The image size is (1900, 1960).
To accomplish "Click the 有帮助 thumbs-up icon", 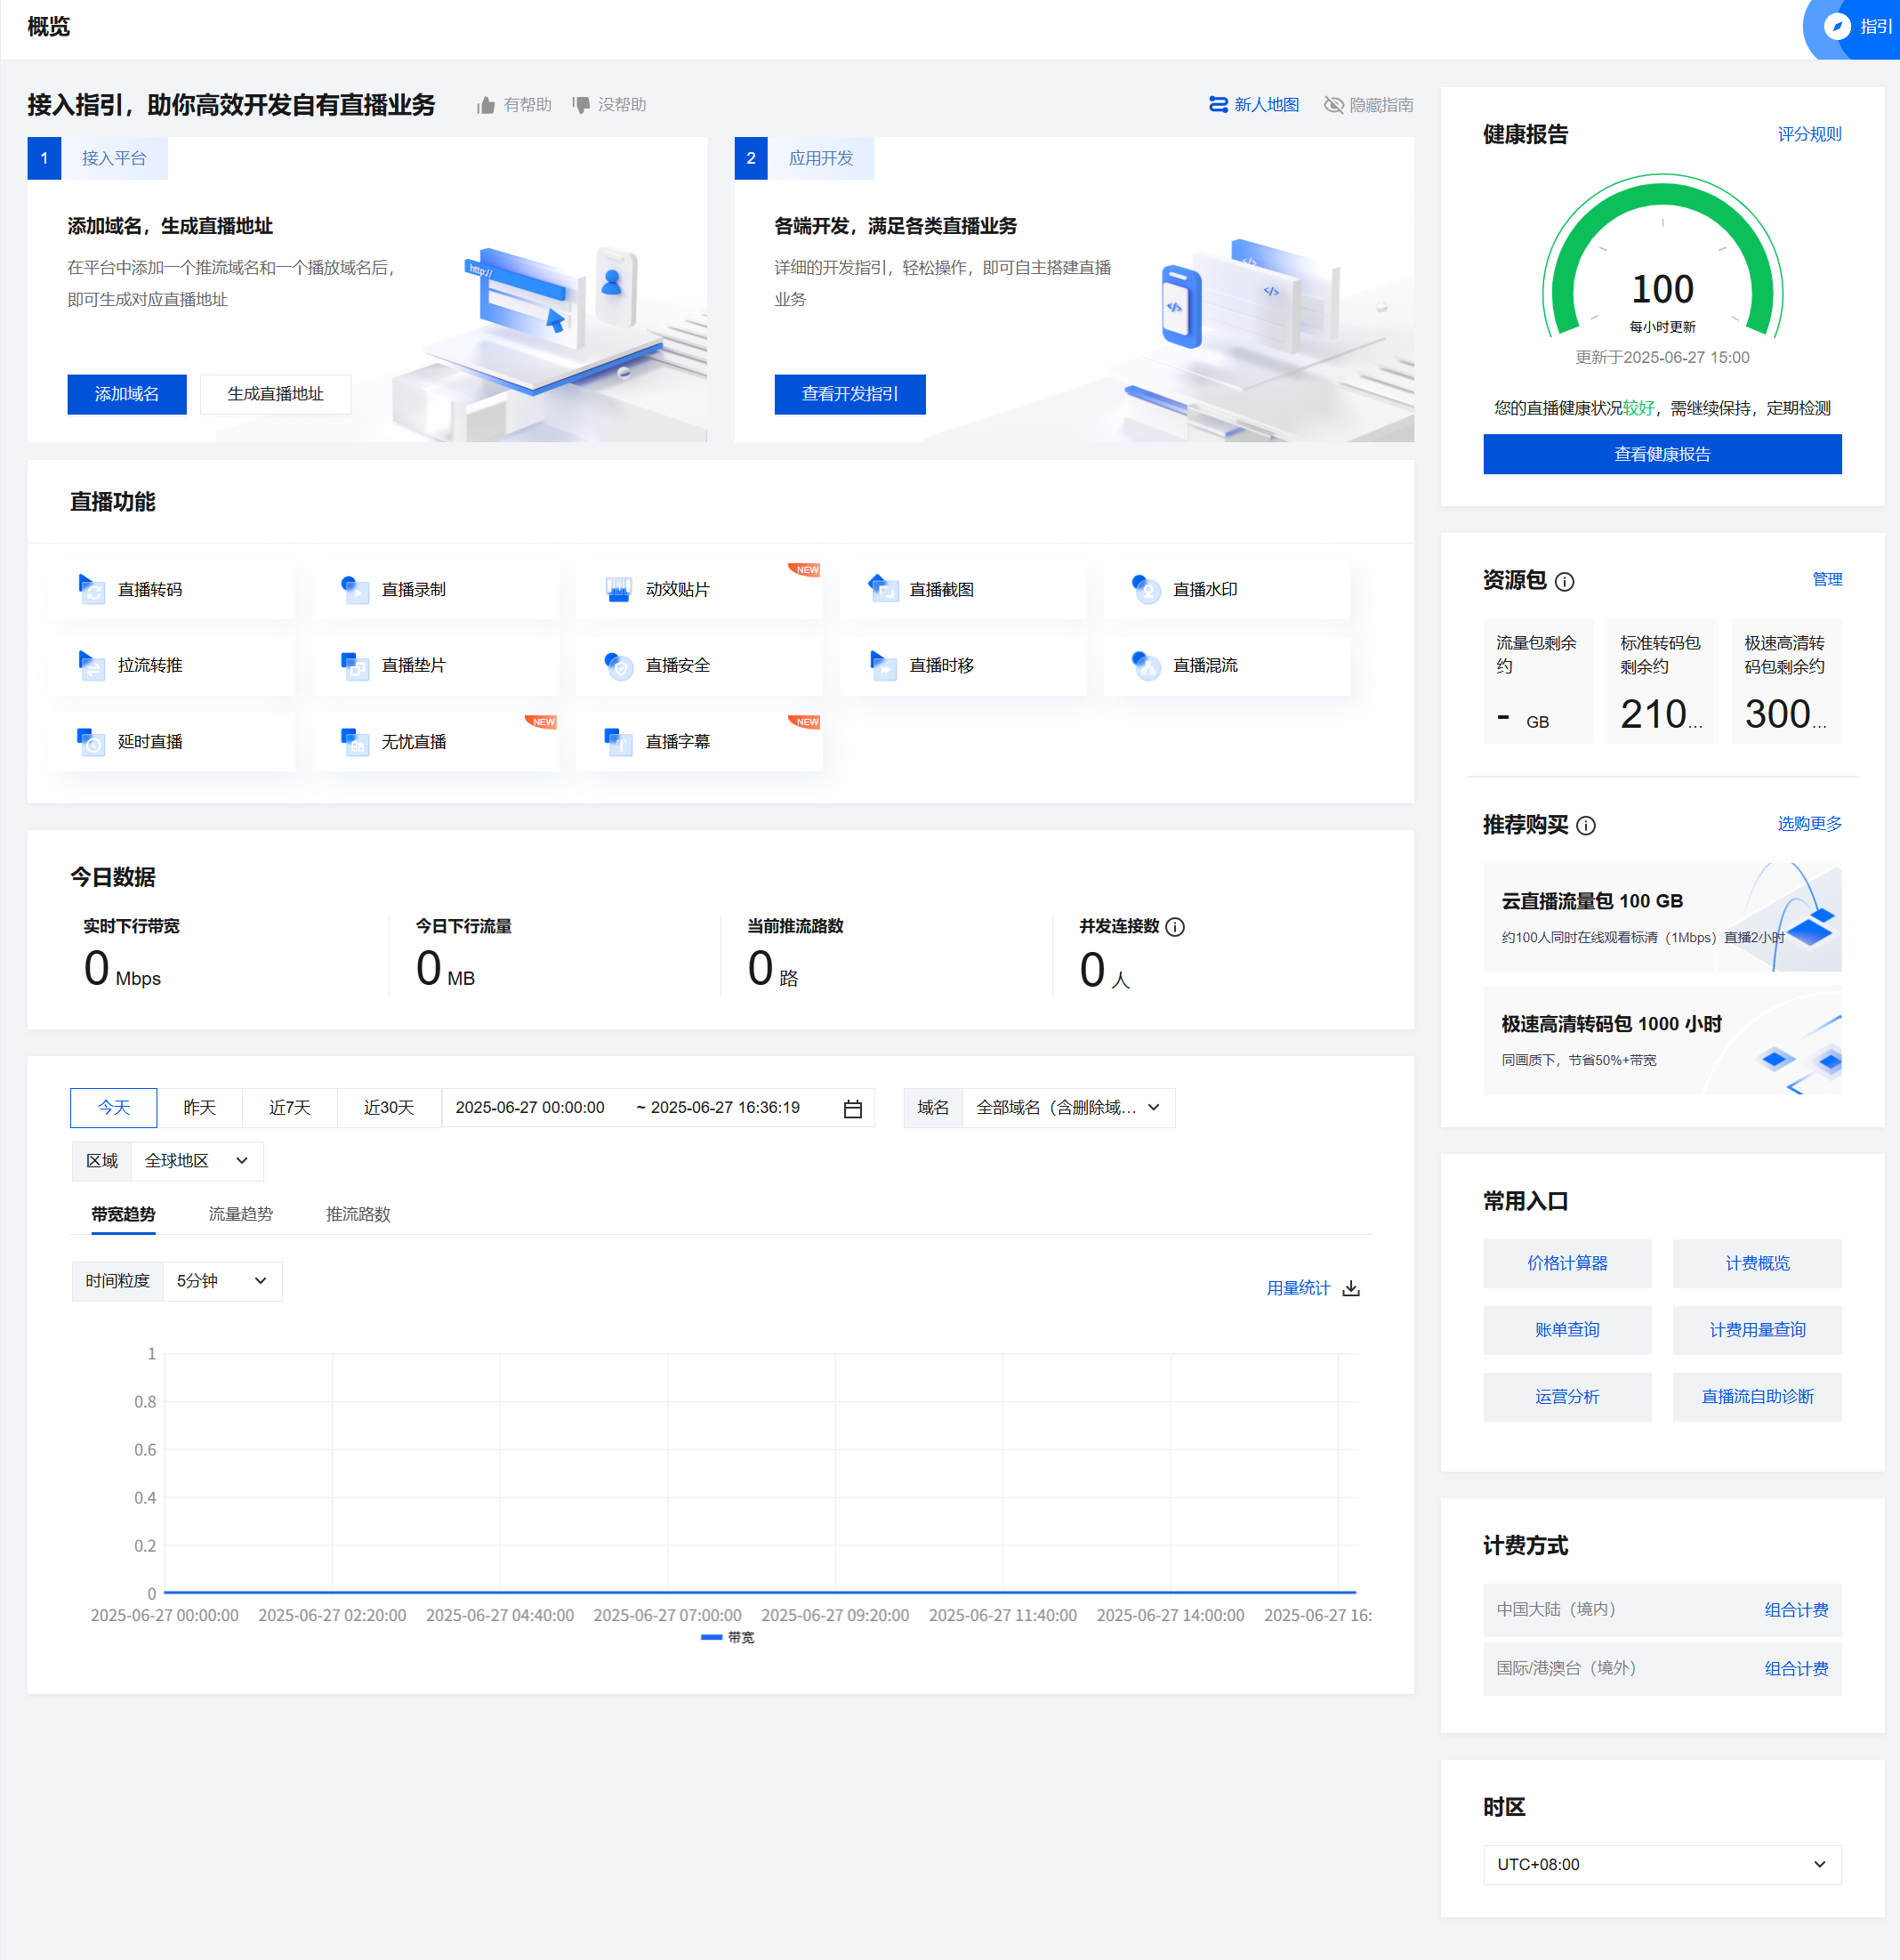I will [x=487, y=105].
